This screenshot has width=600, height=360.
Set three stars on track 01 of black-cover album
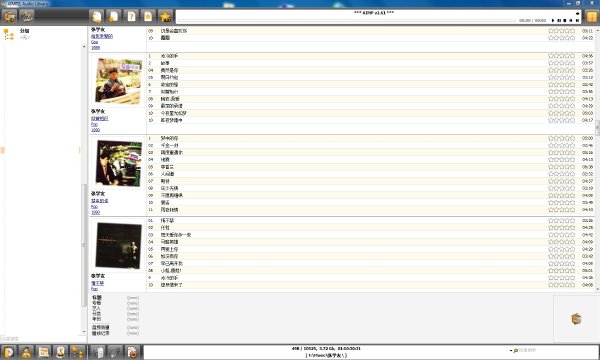pyautogui.click(x=562, y=221)
